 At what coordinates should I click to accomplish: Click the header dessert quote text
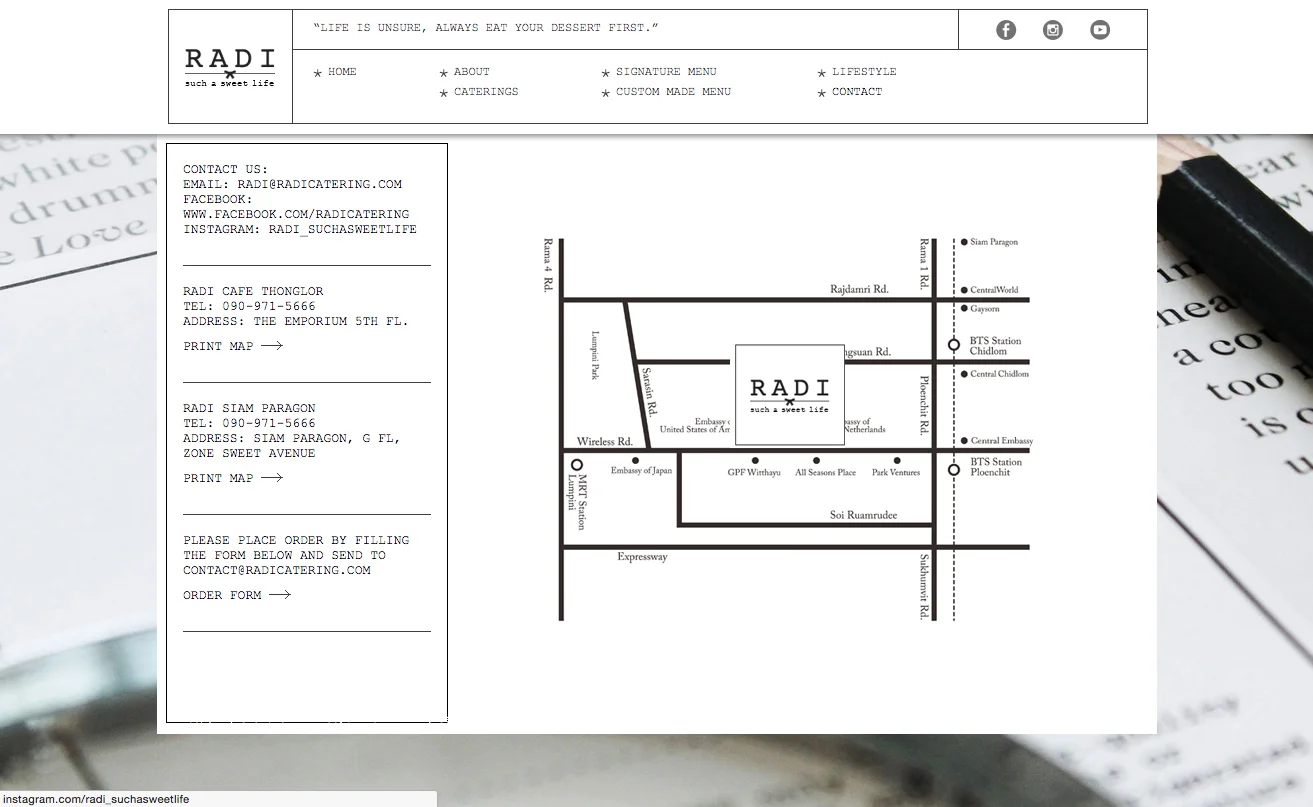coord(486,28)
